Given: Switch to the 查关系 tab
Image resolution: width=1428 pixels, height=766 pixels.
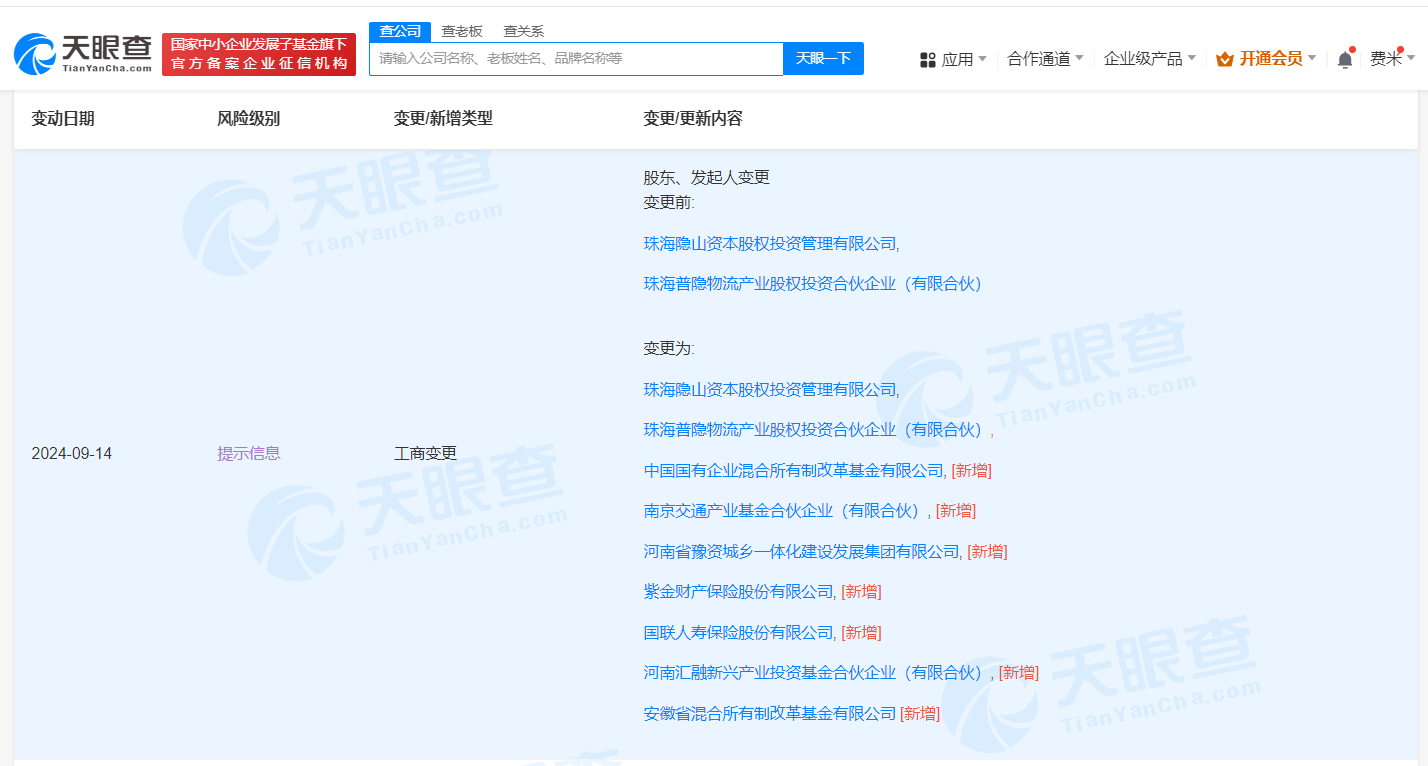Looking at the screenshot, I should pyautogui.click(x=523, y=31).
